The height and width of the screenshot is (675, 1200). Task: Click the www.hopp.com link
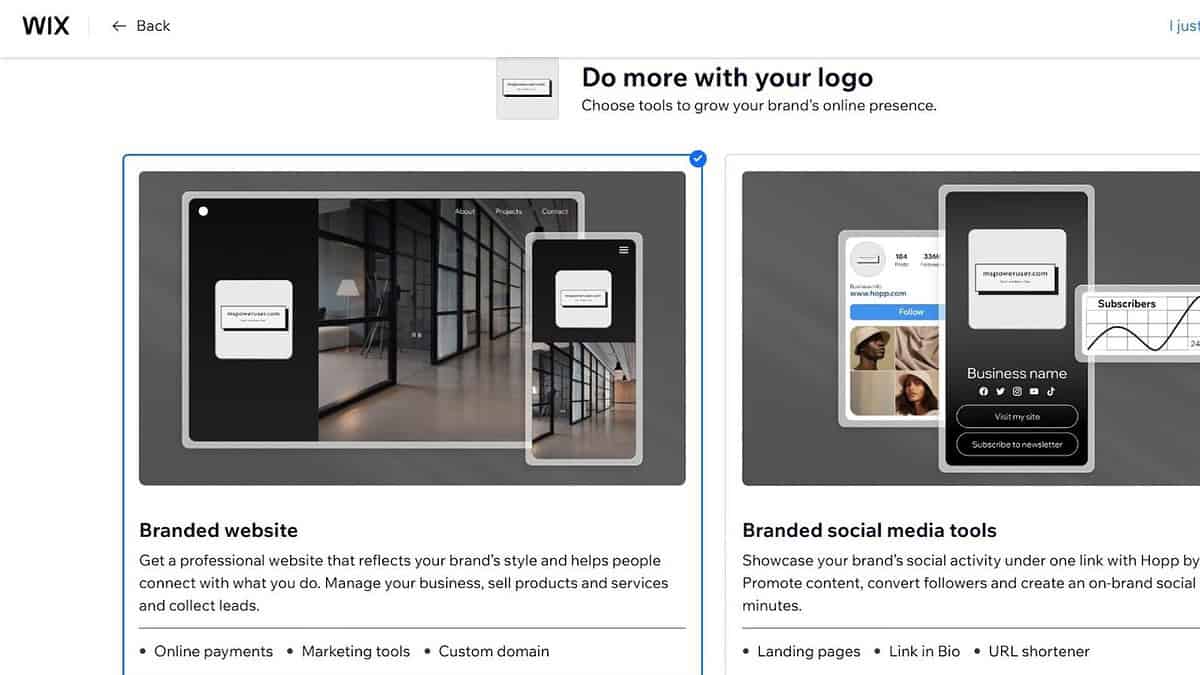pos(878,294)
